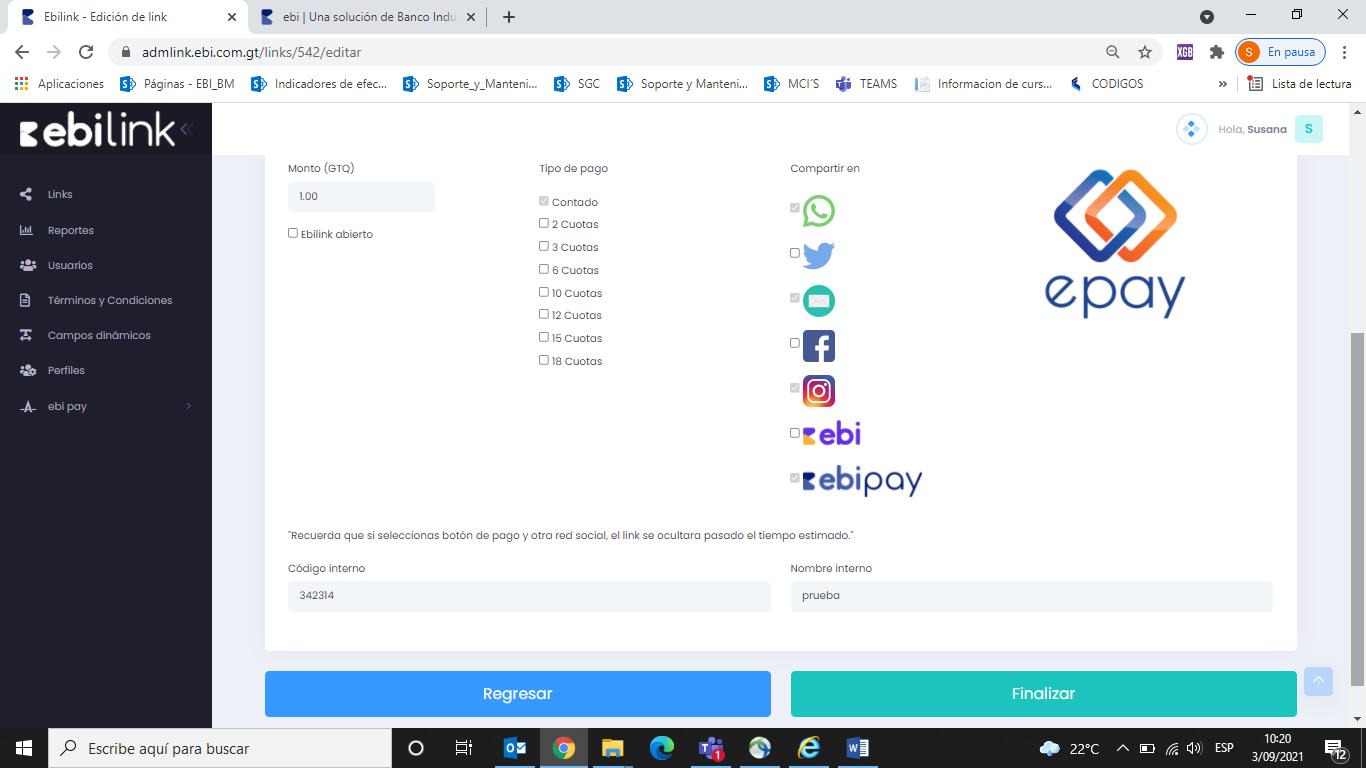Open the CODIGOS bookmark
The width and height of the screenshot is (1366, 768).
[x=1106, y=84]
